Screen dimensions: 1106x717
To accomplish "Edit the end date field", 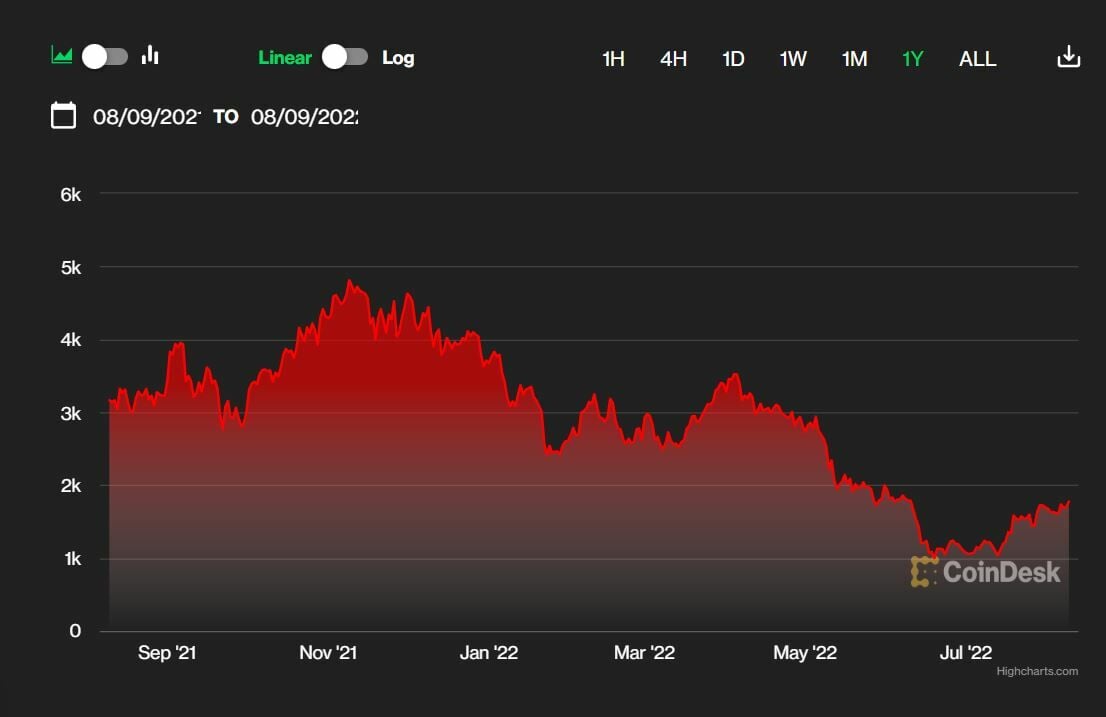I will coord(305,116).
